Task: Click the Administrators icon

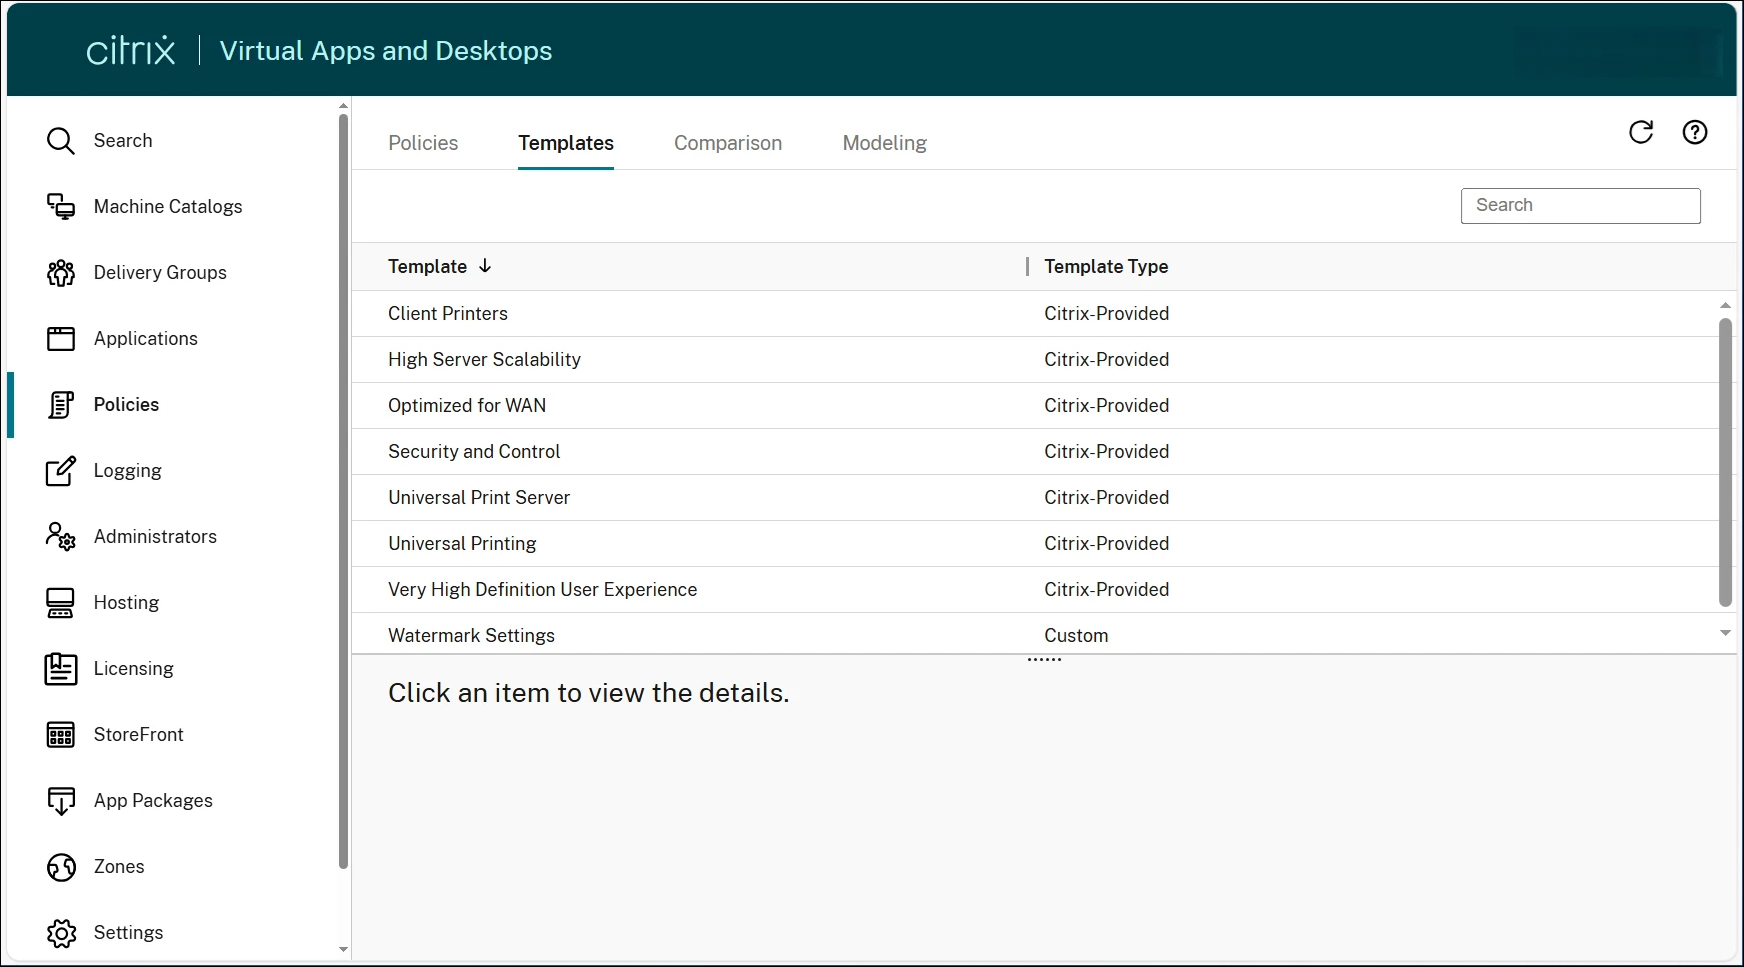Action: (61, 537)
